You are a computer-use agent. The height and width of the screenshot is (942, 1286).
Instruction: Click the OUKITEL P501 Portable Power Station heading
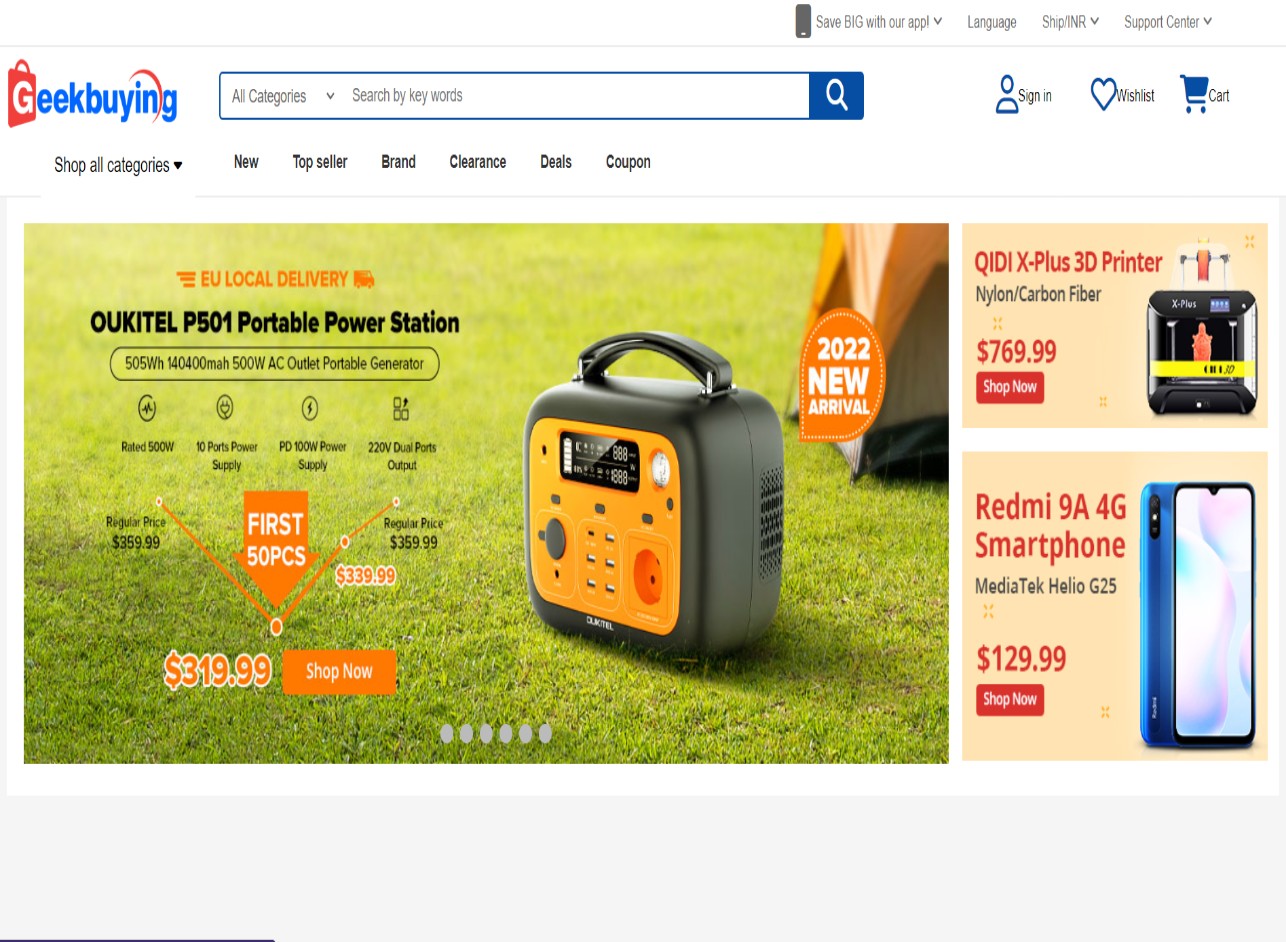(x=275, y=322)
